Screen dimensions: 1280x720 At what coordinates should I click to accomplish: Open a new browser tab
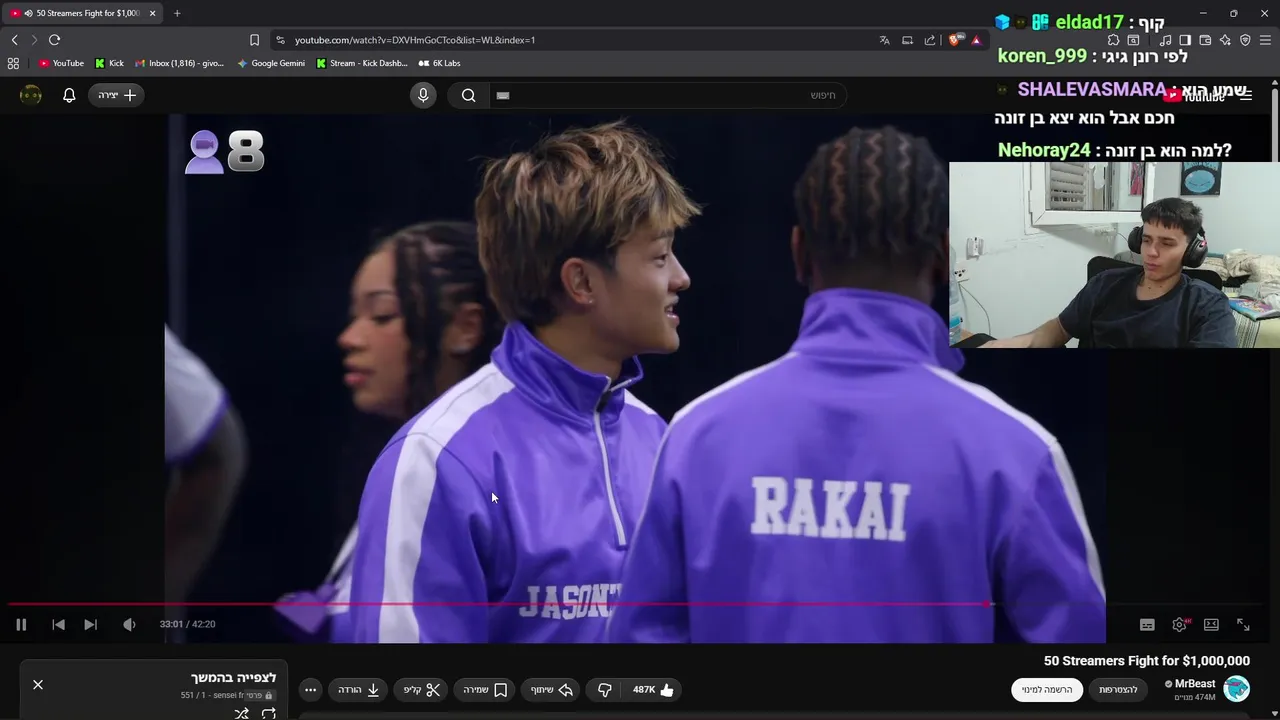[177, 13]
